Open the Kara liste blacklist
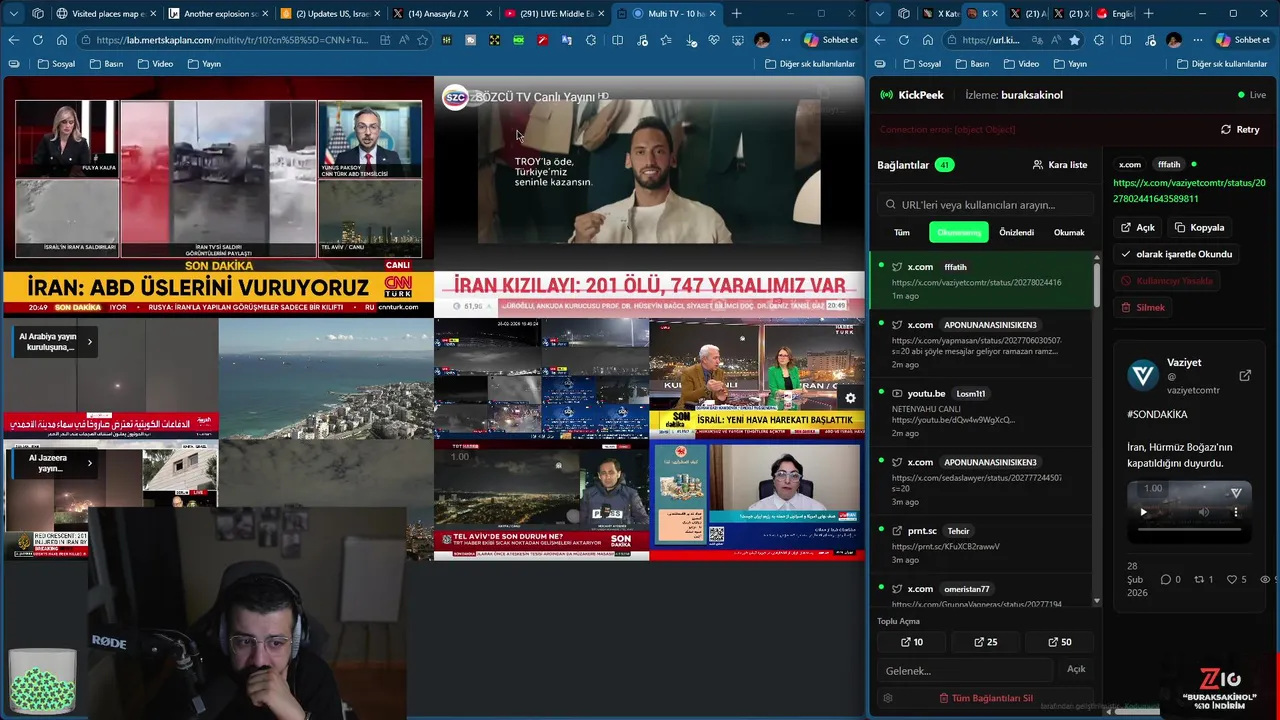The image size is (1280, 720). click(1060, 165)
